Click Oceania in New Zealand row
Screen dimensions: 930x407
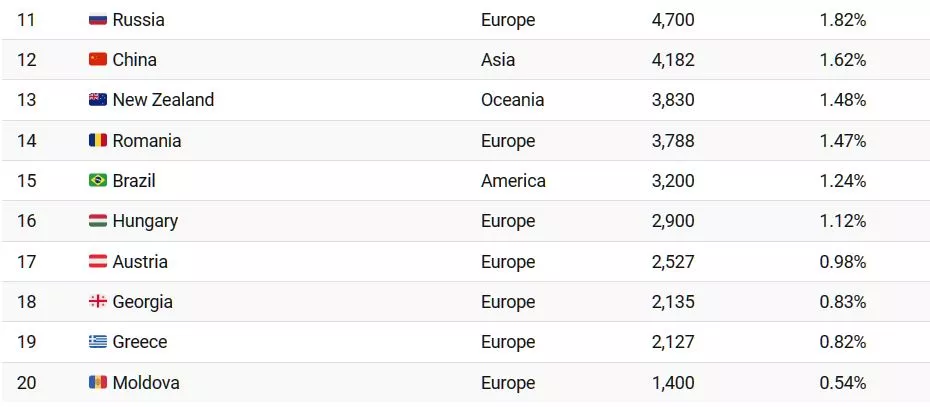coord(512,100)
